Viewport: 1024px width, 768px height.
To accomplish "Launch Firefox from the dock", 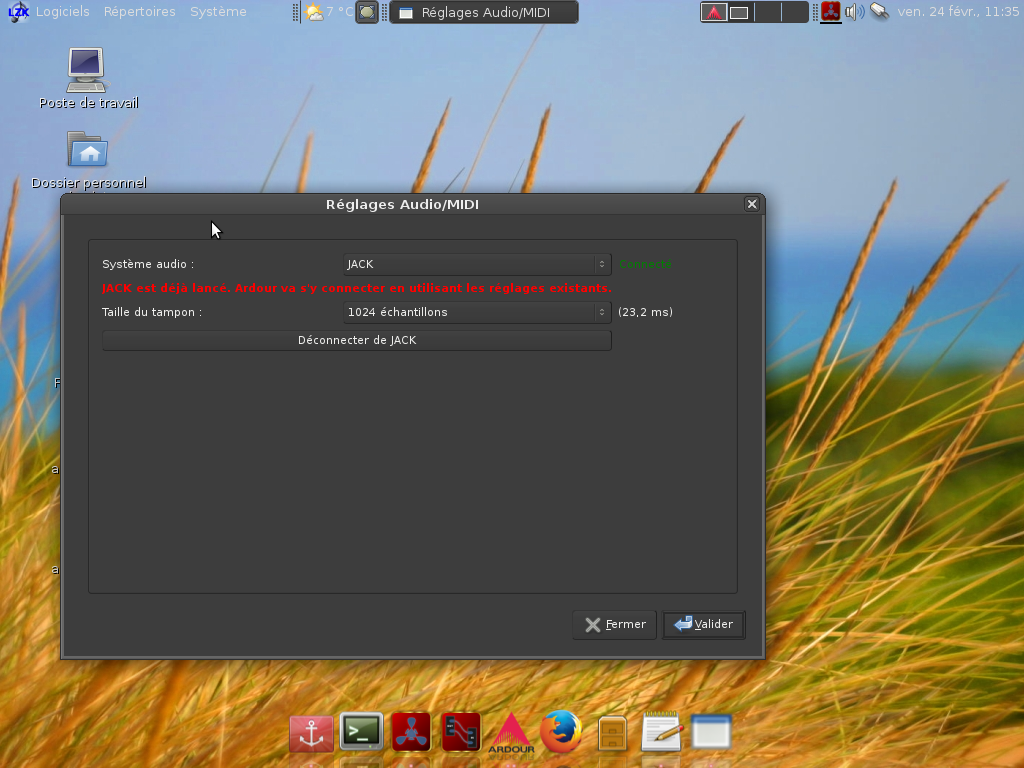I will click(561, 731).
